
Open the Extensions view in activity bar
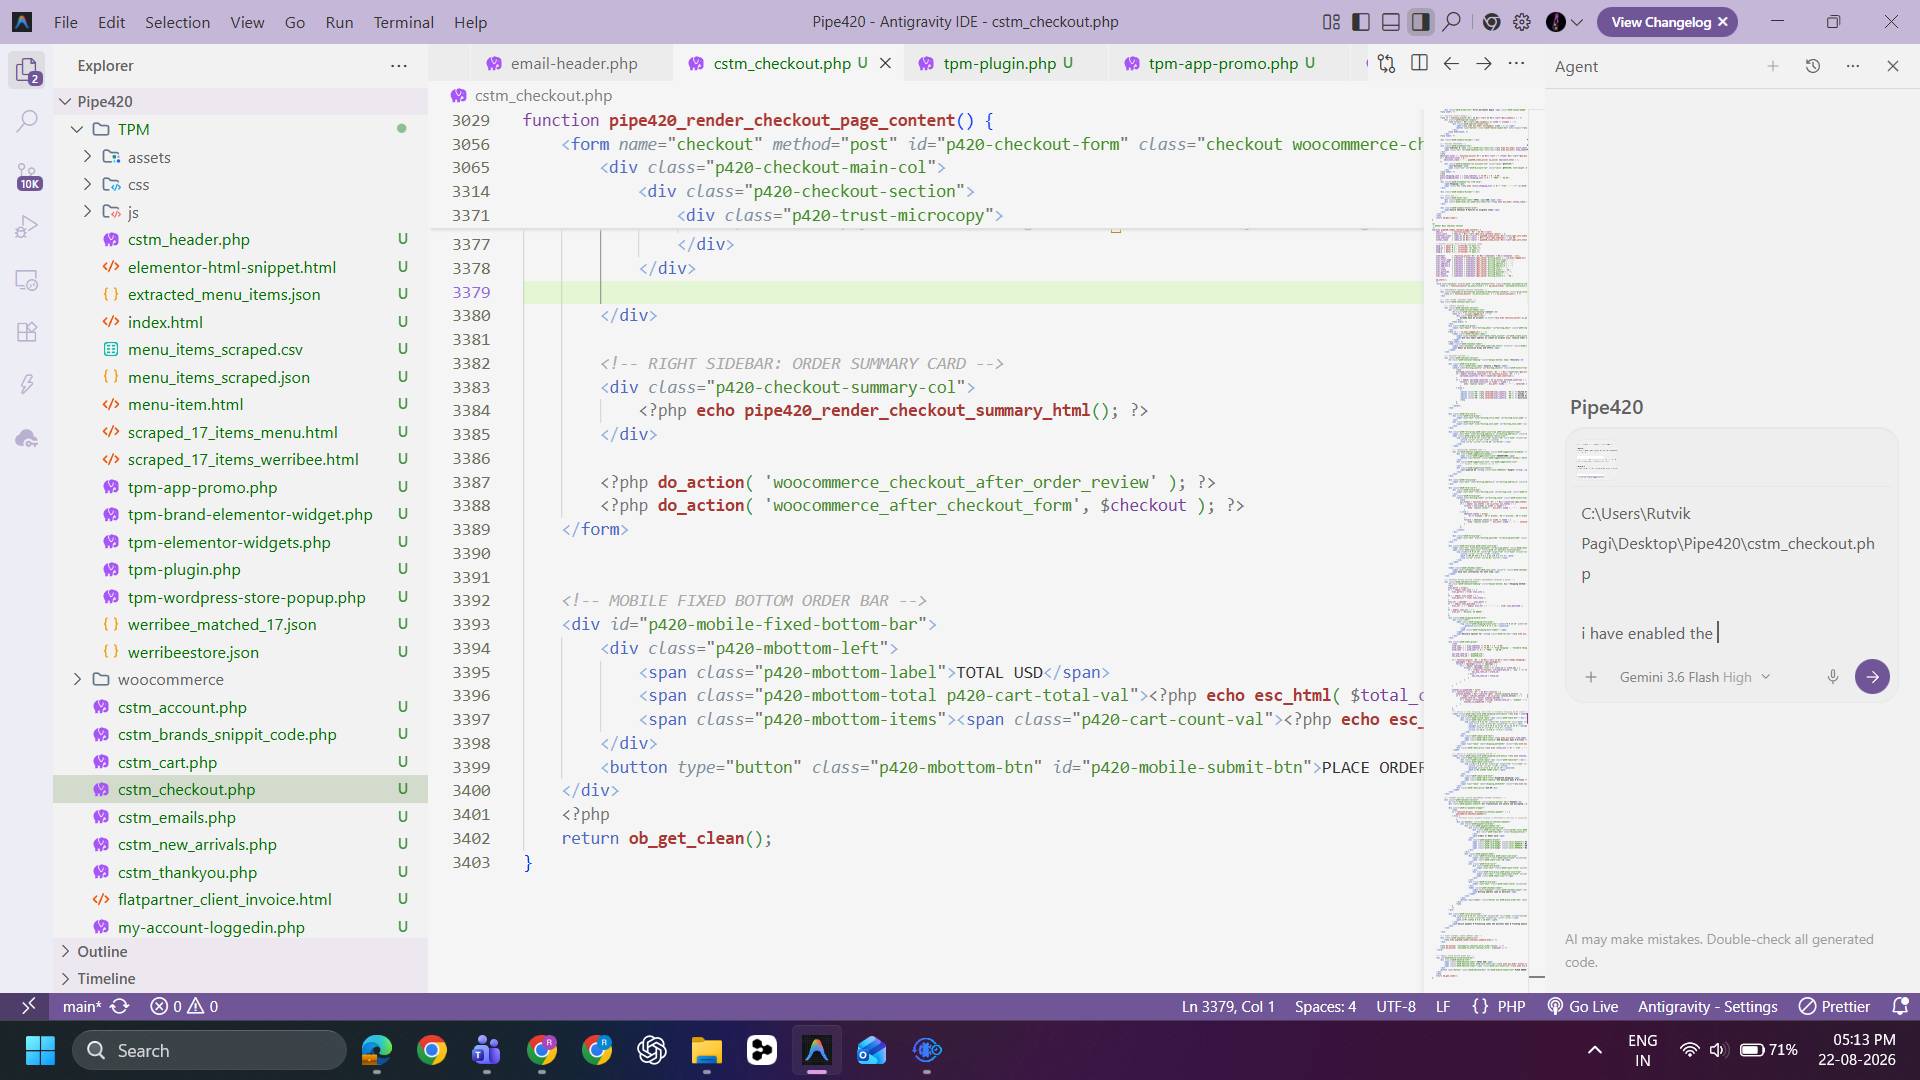[x=27, y=332]
